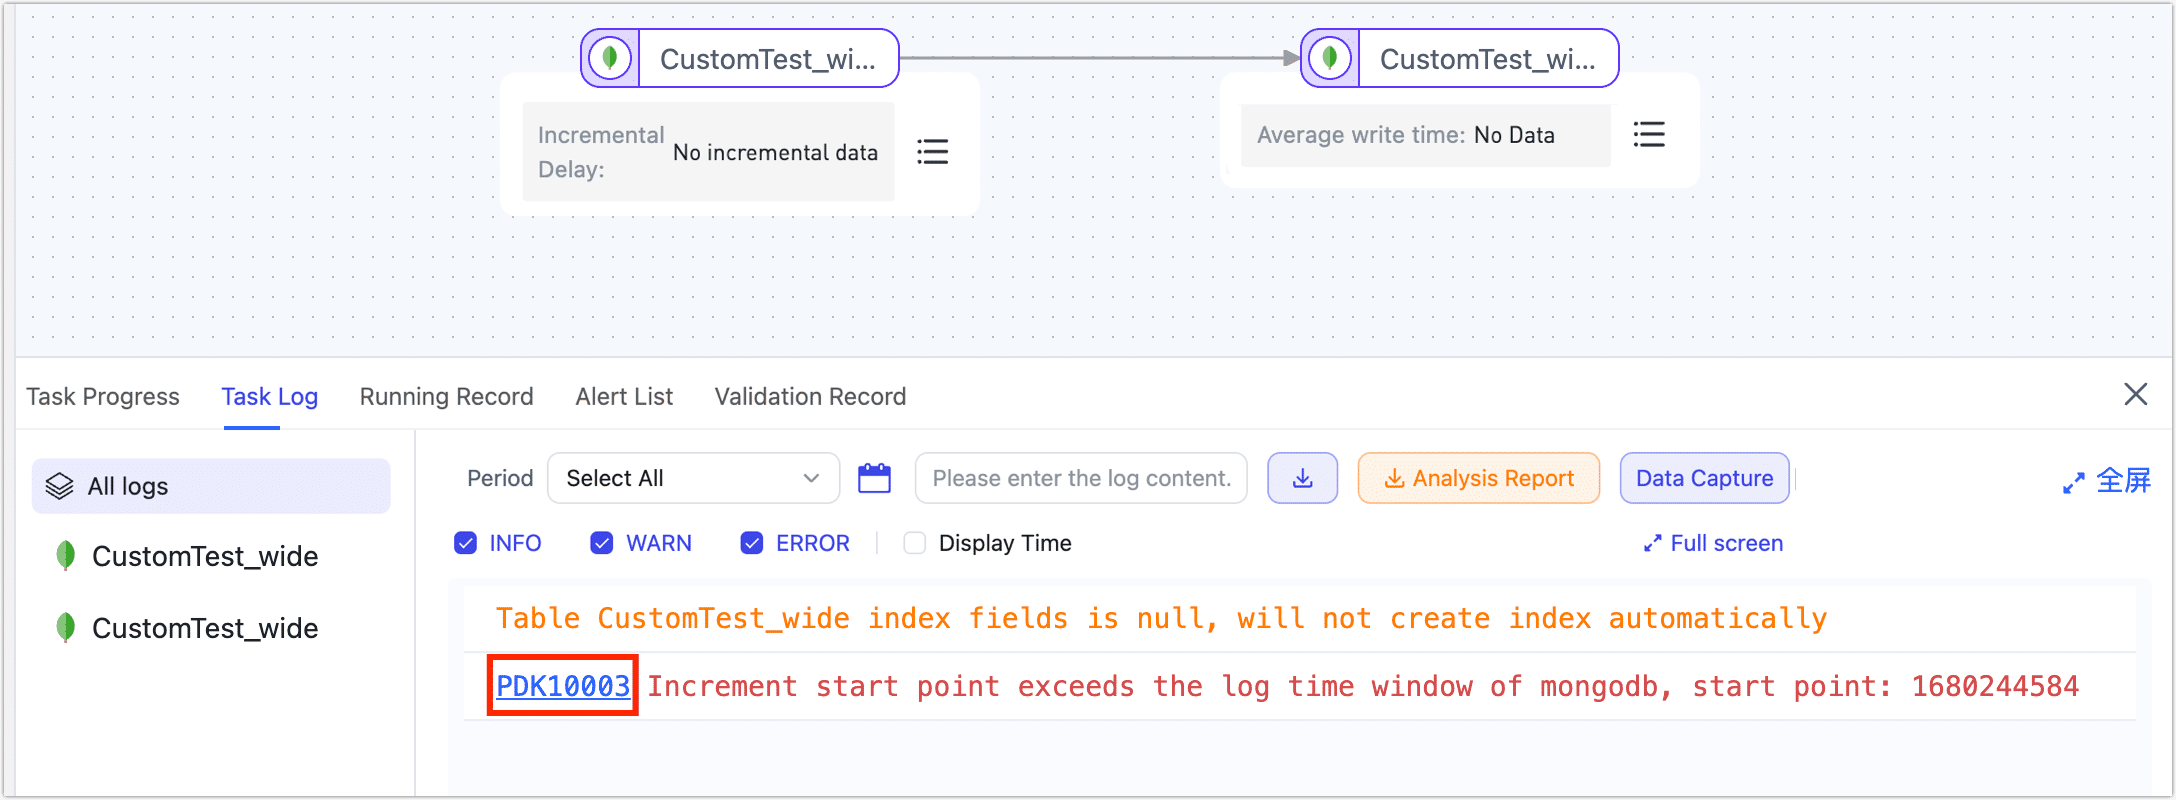2176x800 pixels.
Task: Switch to the Task Progress tab
Action: point(103,397)
